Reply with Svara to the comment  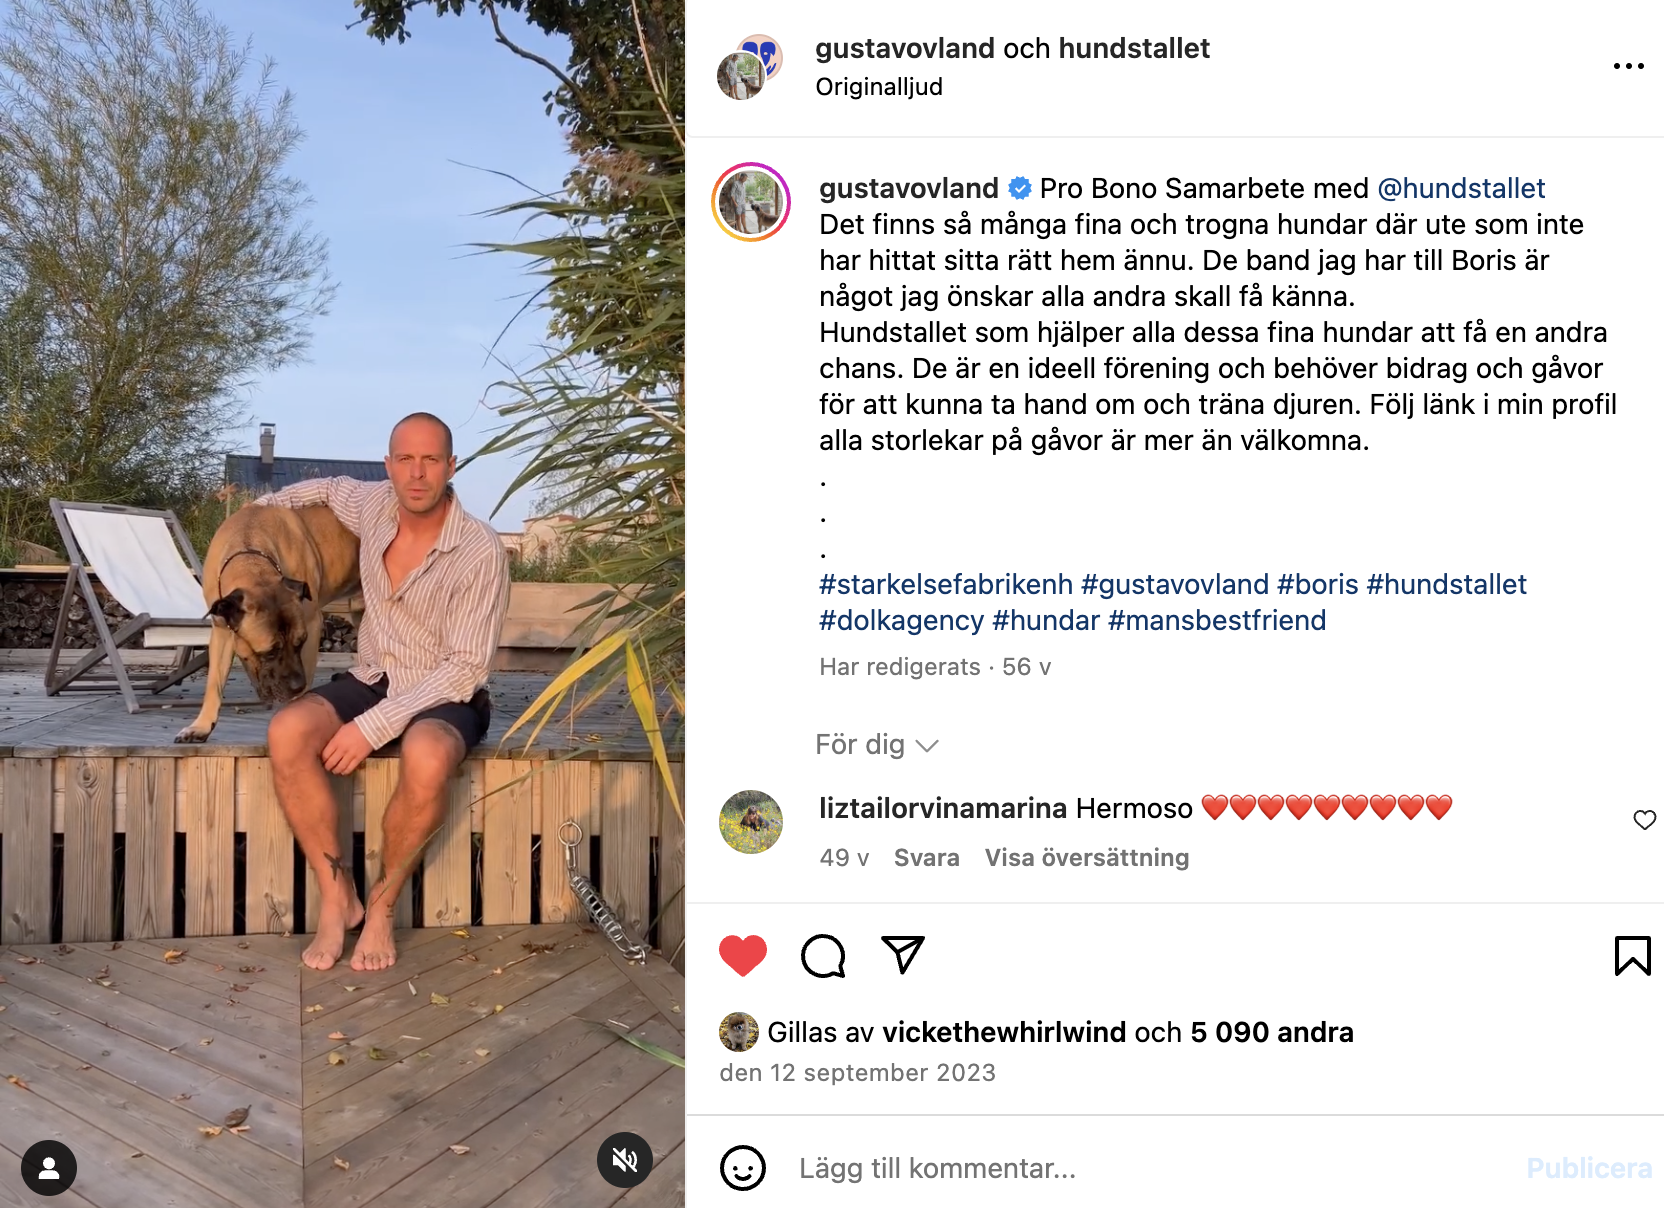click(x=926, y=858)
